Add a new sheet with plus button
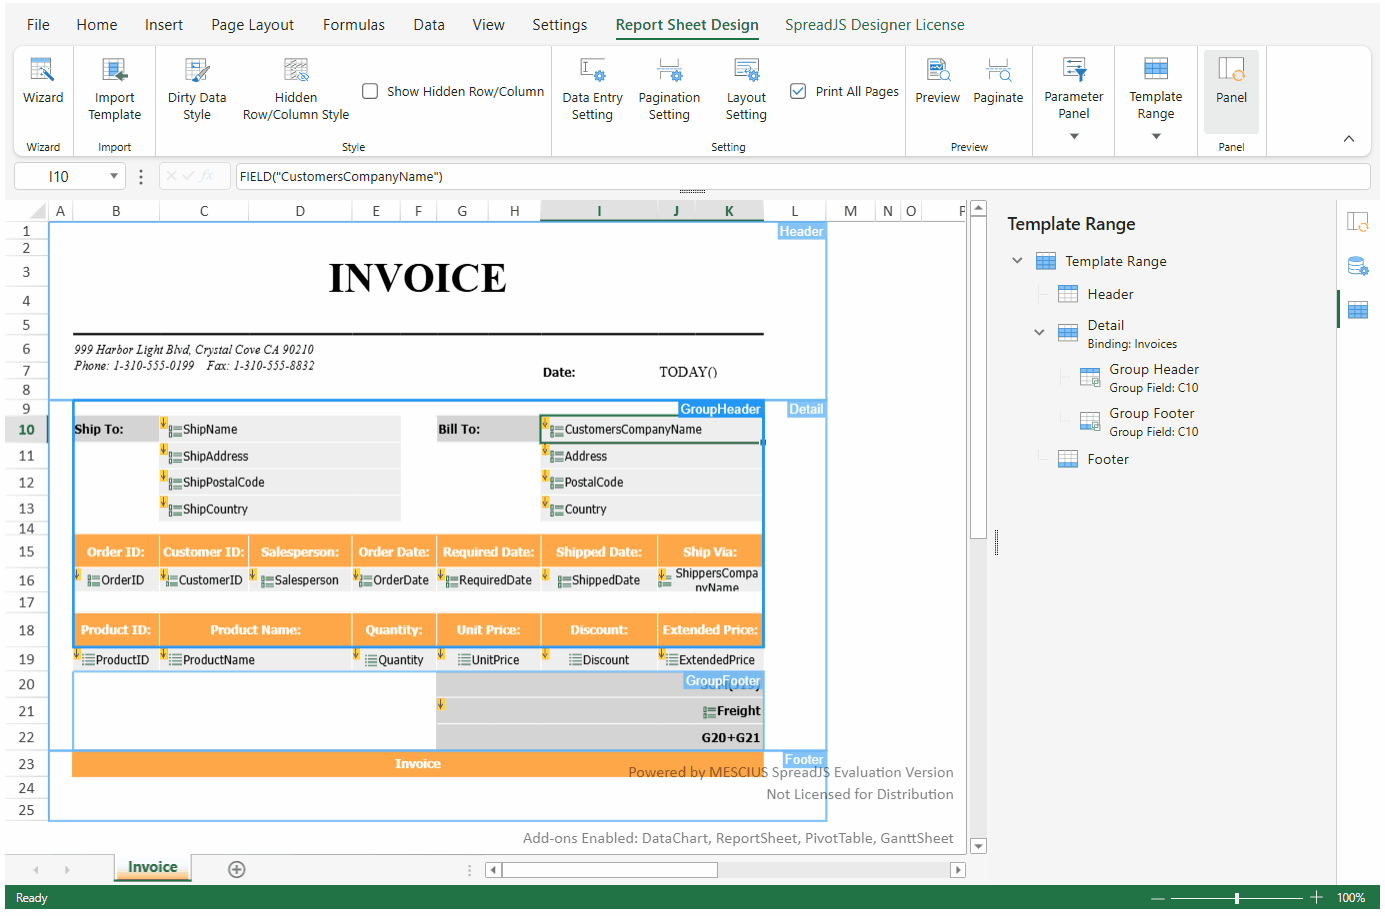Viewport: 1385px width, 916px height. coord(237,869)
